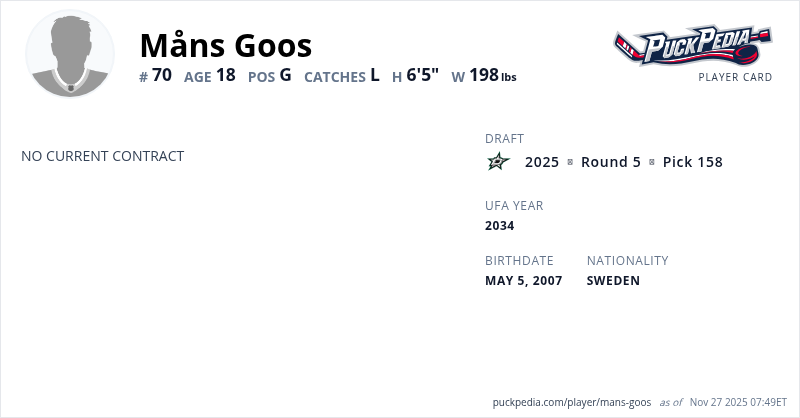Click the No Current Contract label
This screenshot has height=418, width=800.
102,156
